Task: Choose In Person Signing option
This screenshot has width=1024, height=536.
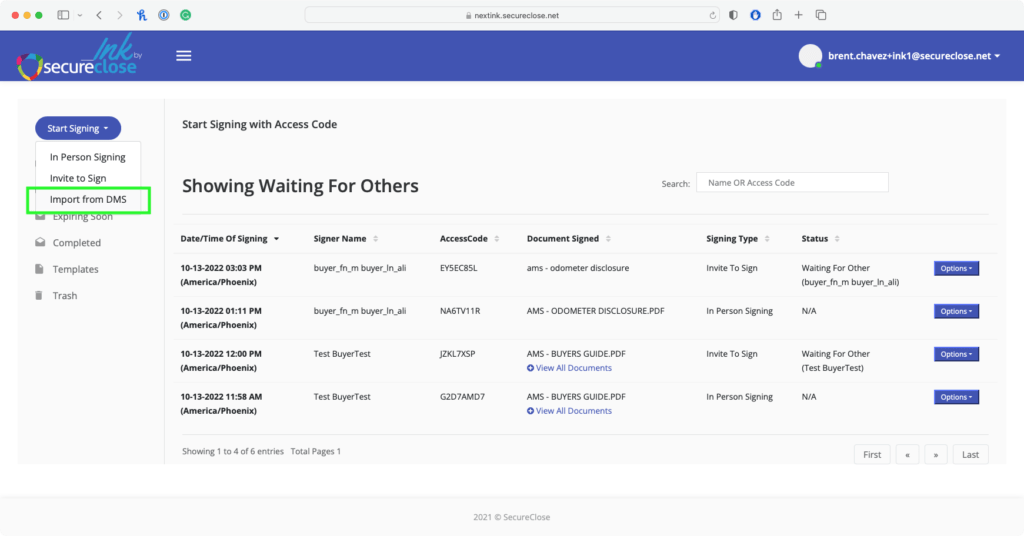Action: click(x=88, y=157)
